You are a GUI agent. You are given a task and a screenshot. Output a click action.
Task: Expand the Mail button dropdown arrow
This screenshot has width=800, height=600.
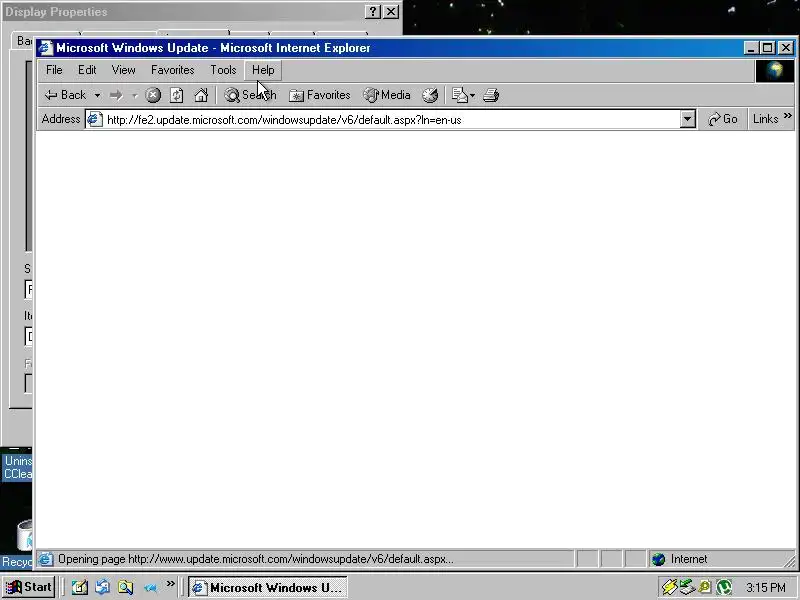tap(472, 95)
